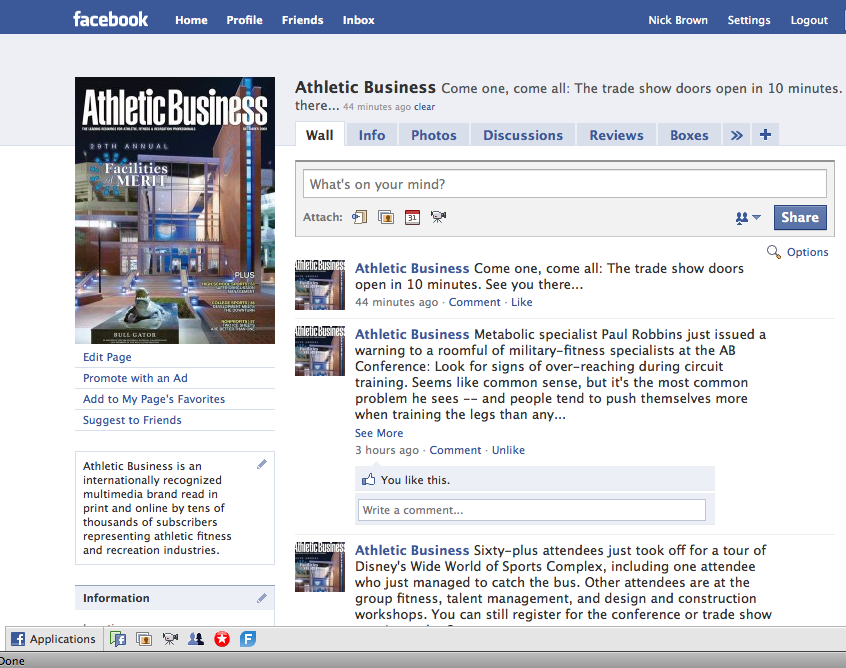Open Nick Brown's profile link
Screen dimensions: 846x668
(678, 20)
